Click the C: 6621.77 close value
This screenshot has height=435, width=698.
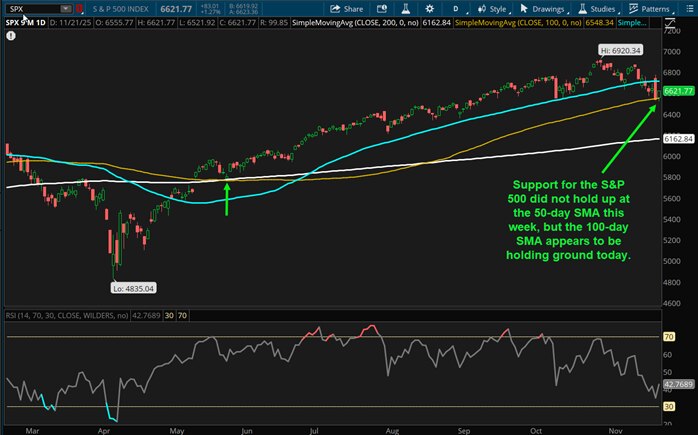[x=239, y=22]
